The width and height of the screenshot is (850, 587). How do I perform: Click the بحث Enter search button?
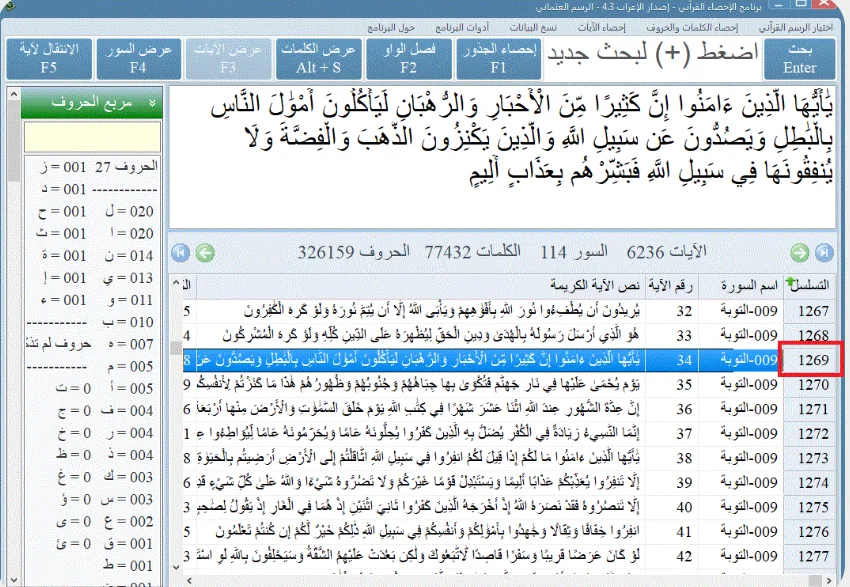[799, 60]
